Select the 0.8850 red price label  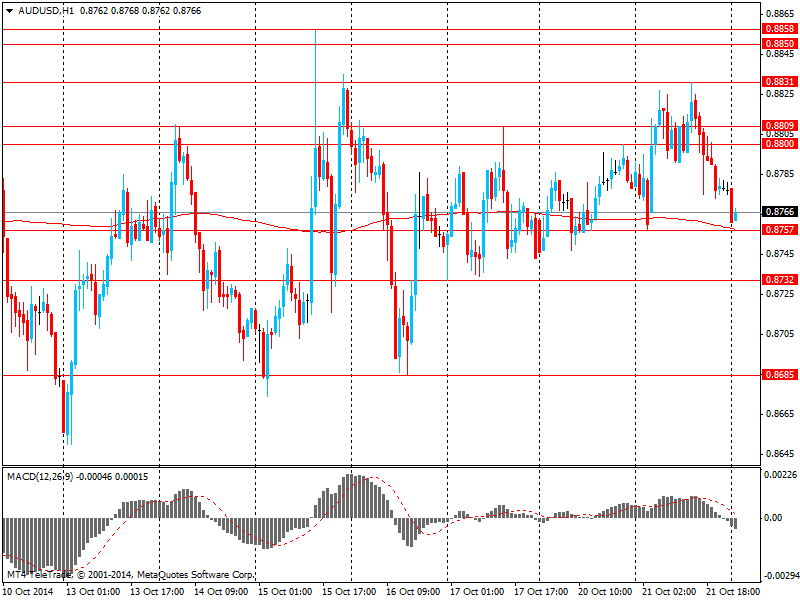point(779,45)
